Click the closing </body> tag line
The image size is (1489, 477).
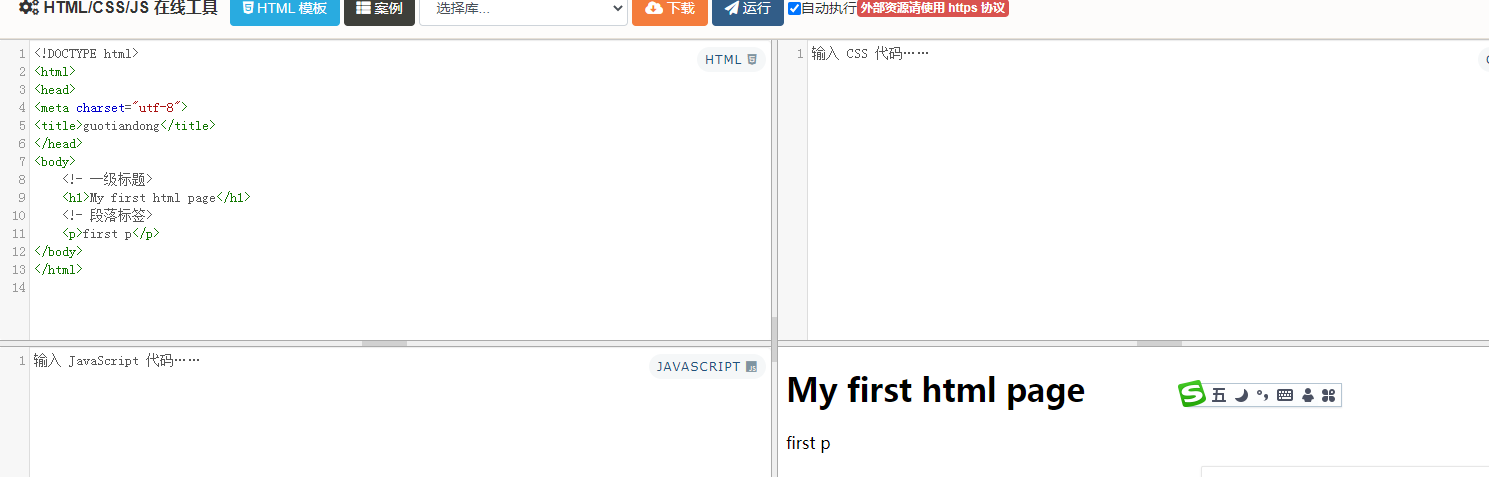coord(58,252)
